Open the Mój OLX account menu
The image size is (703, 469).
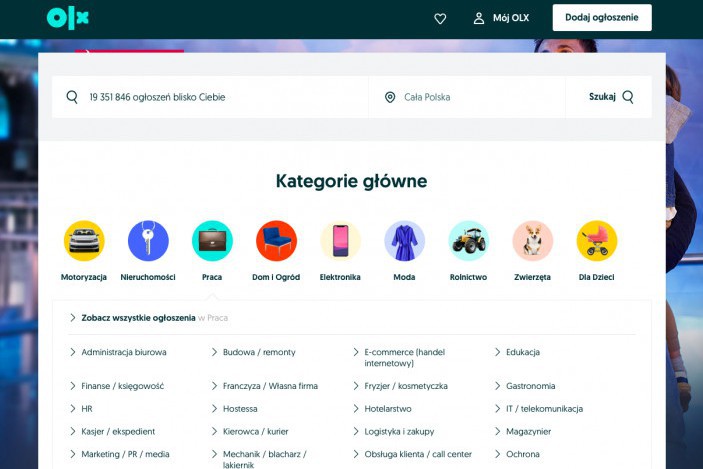(x=501, y=18)
